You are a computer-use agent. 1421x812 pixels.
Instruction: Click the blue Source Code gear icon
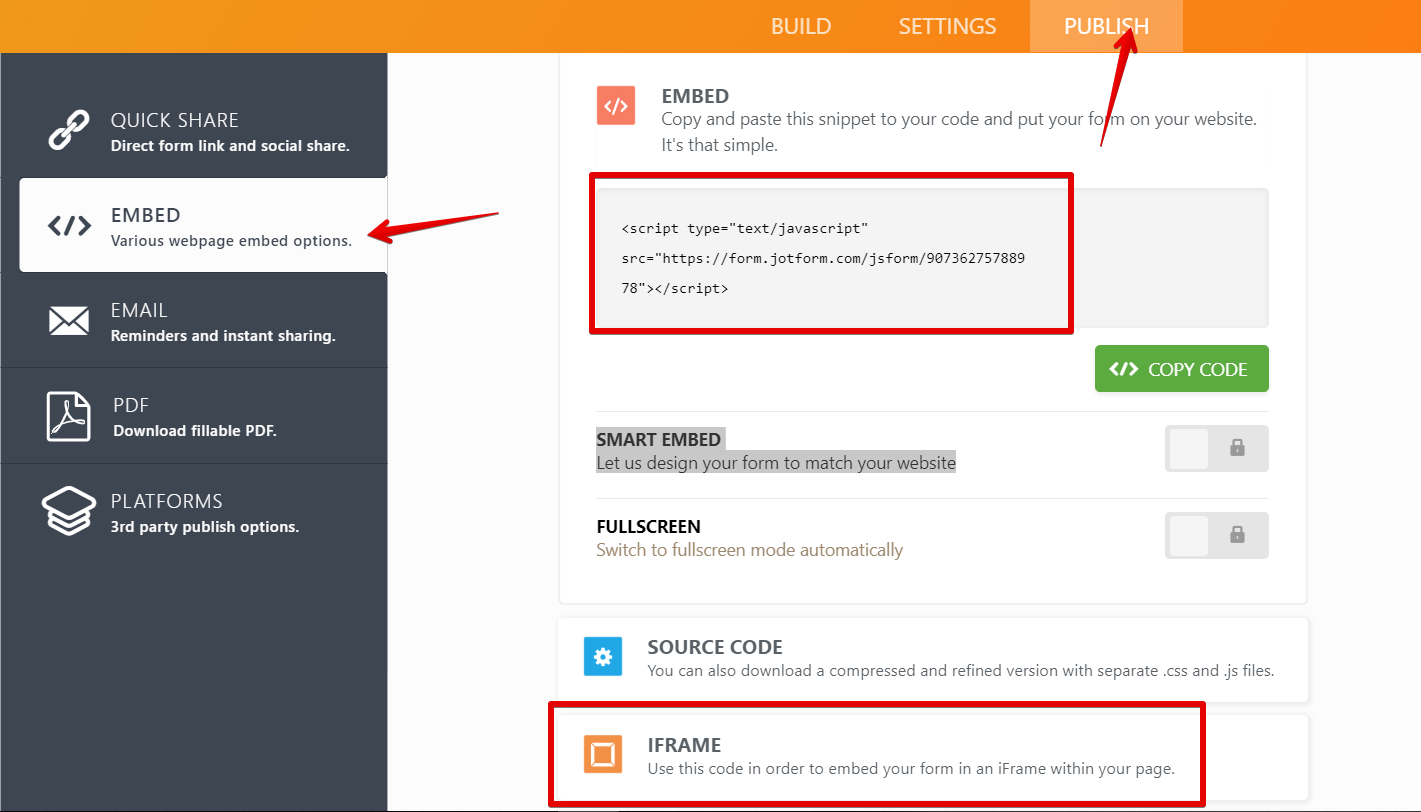(603, 657)
